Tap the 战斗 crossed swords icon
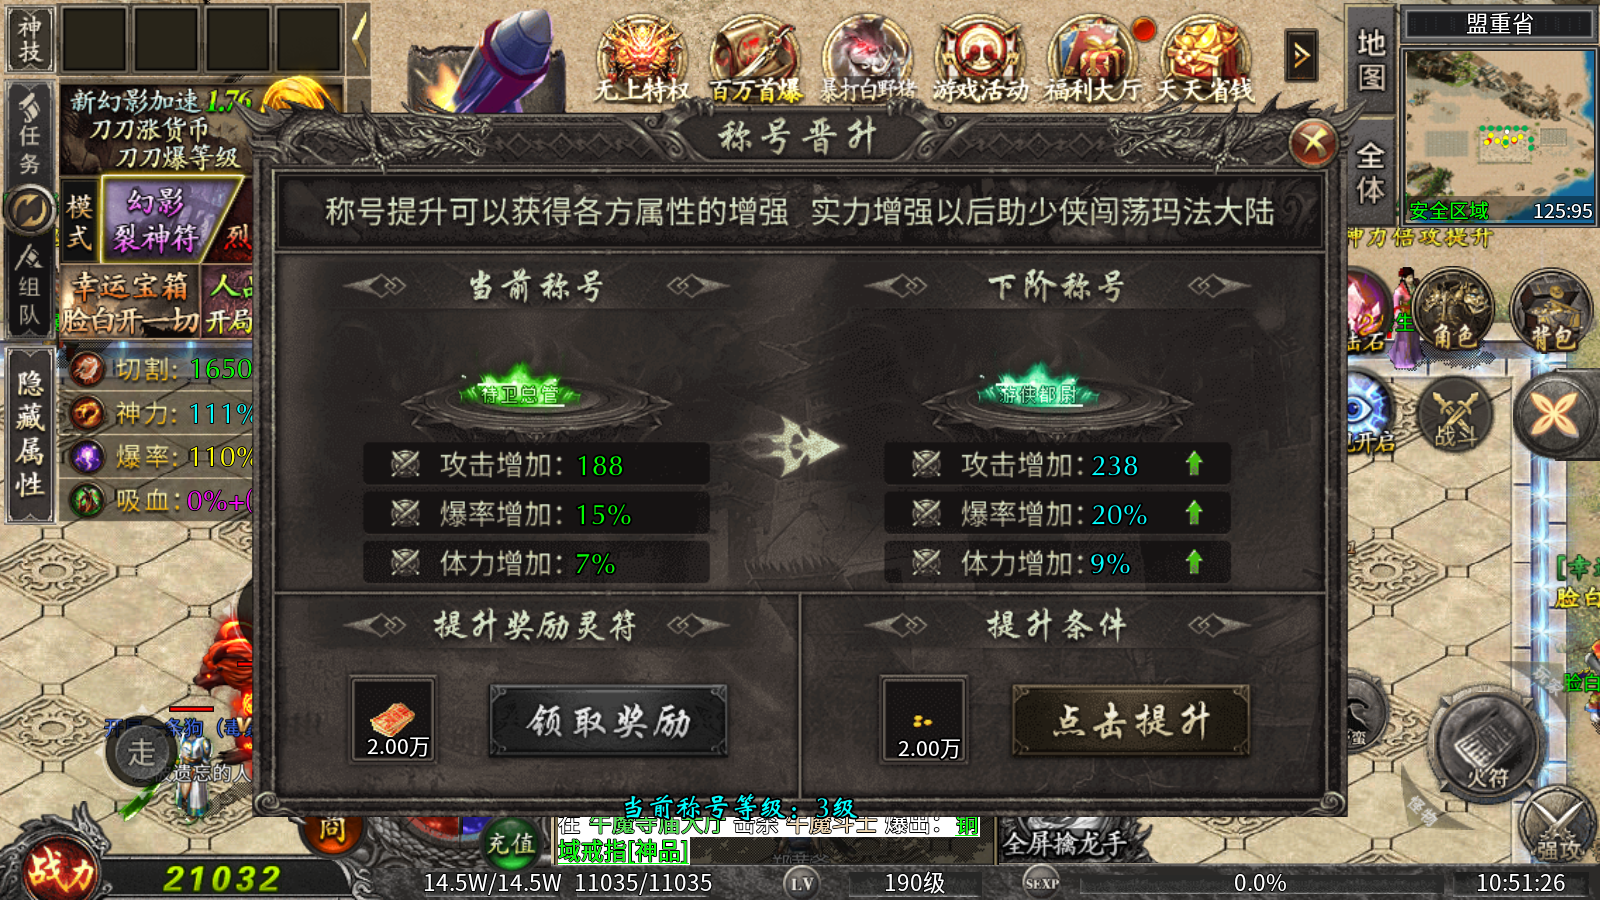Image resolution: width=1600 pixels, height=900 pixels. coord(1455,414)
